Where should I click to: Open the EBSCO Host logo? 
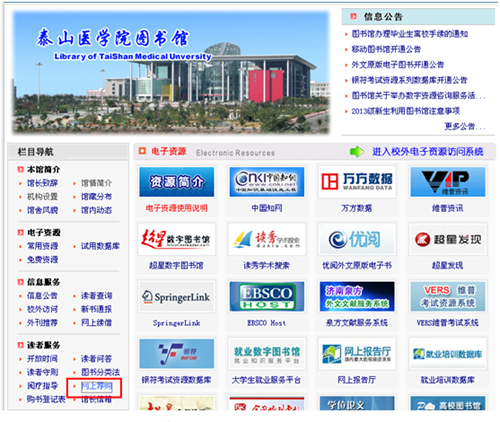[267, 297]
